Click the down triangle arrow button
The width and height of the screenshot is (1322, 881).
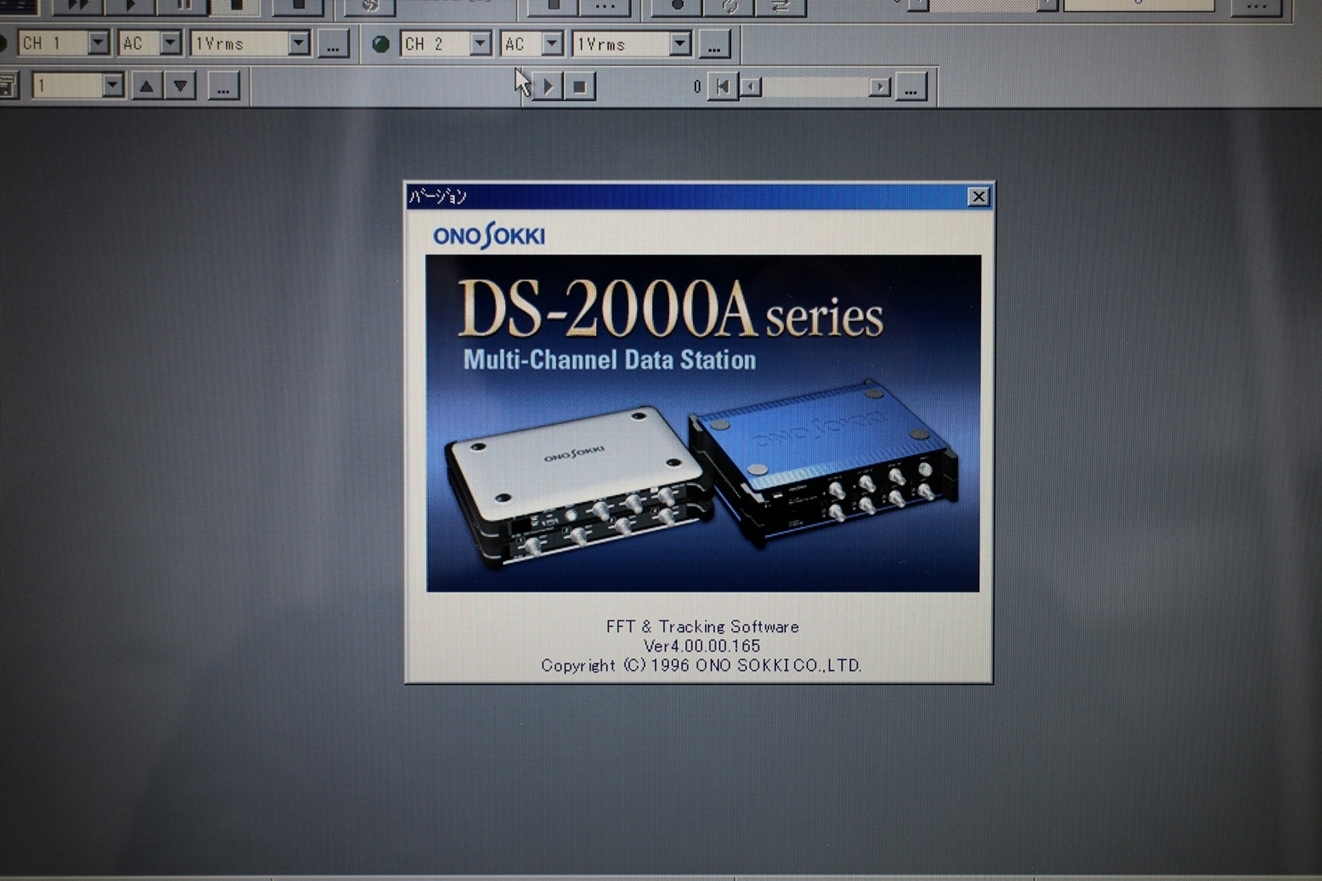[x=180, y=86]
